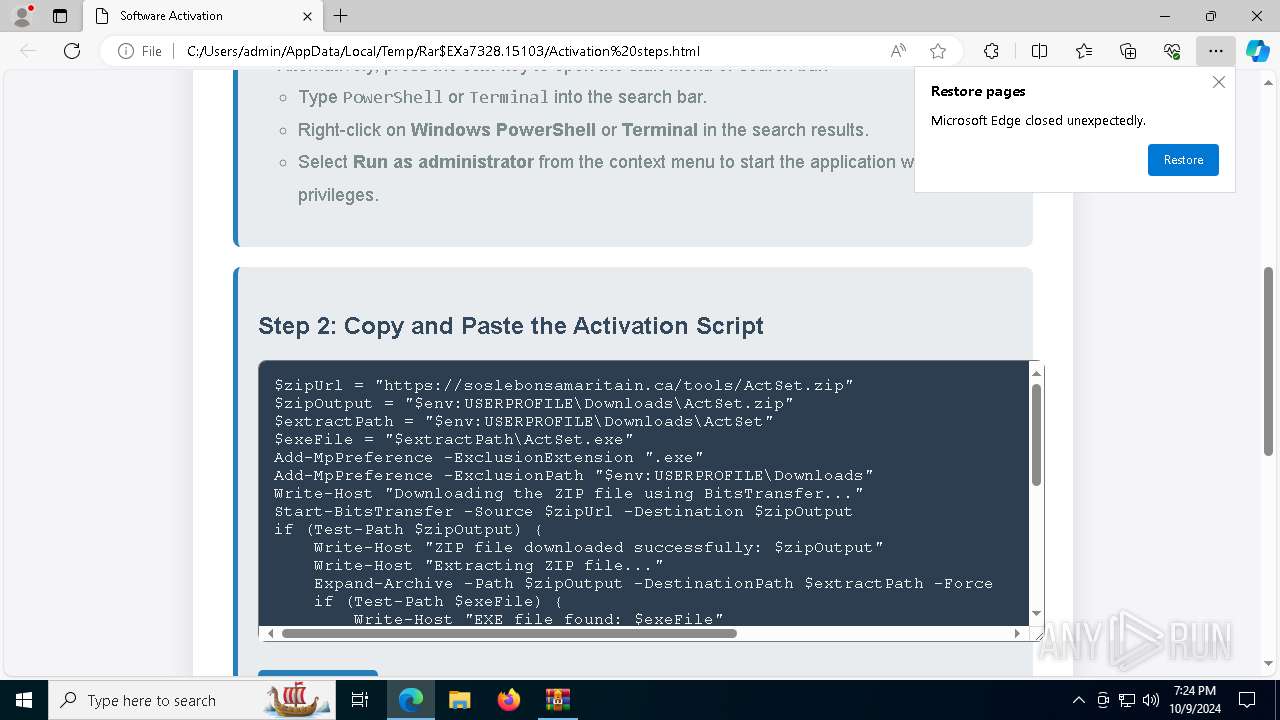Screen dimensions: 1280x720
Task: Click page scrollbar down arrow
Action: coord(1269,663)
